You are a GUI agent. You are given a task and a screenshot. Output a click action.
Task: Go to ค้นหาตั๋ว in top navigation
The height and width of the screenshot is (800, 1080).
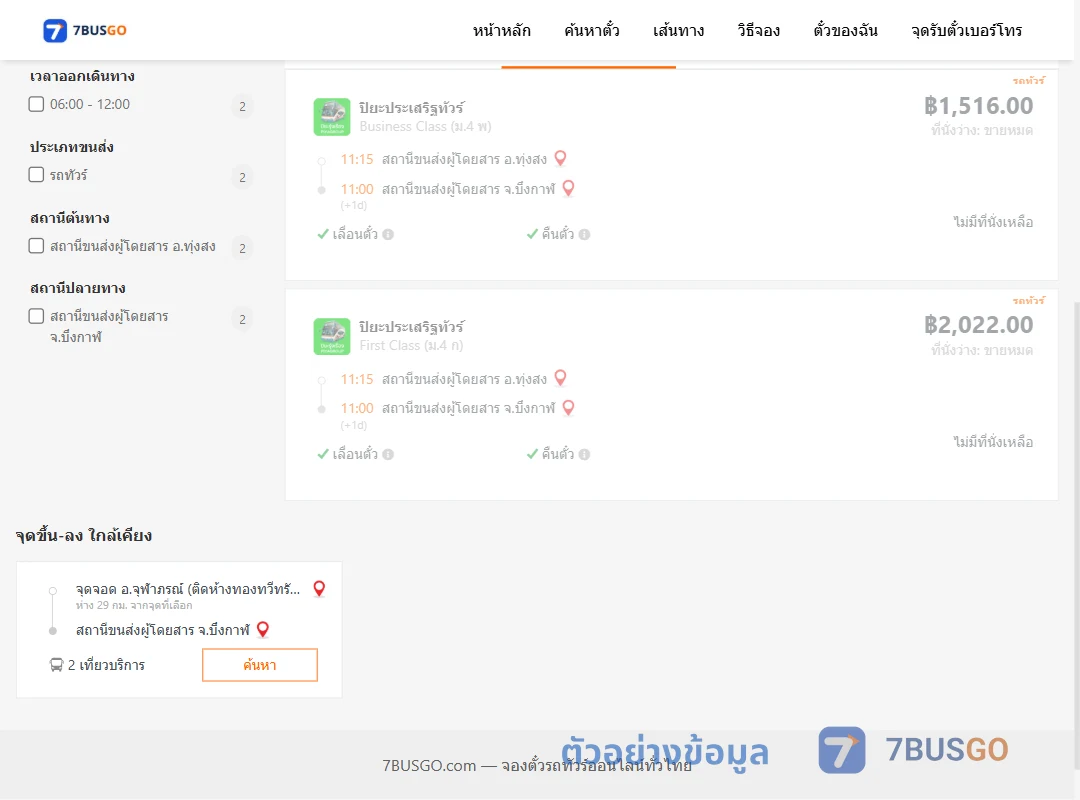(x=592, y=30)
